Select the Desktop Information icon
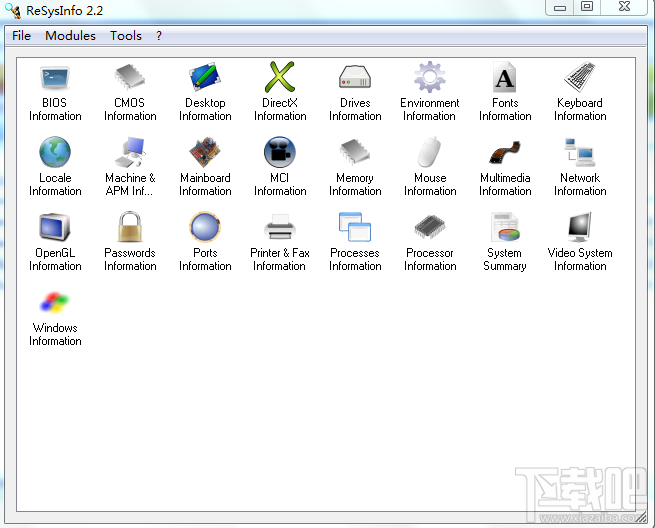This screenshot has height=528, width=655. coord(205,78)
